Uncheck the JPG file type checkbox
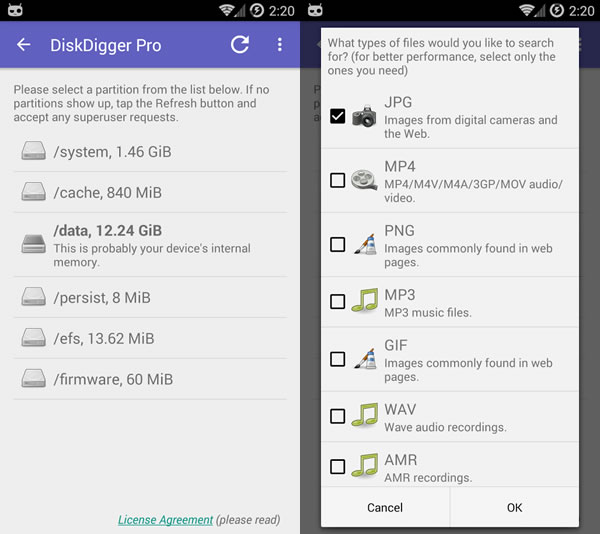The width and height of the screenshot is (600, 534). [337, 116]
